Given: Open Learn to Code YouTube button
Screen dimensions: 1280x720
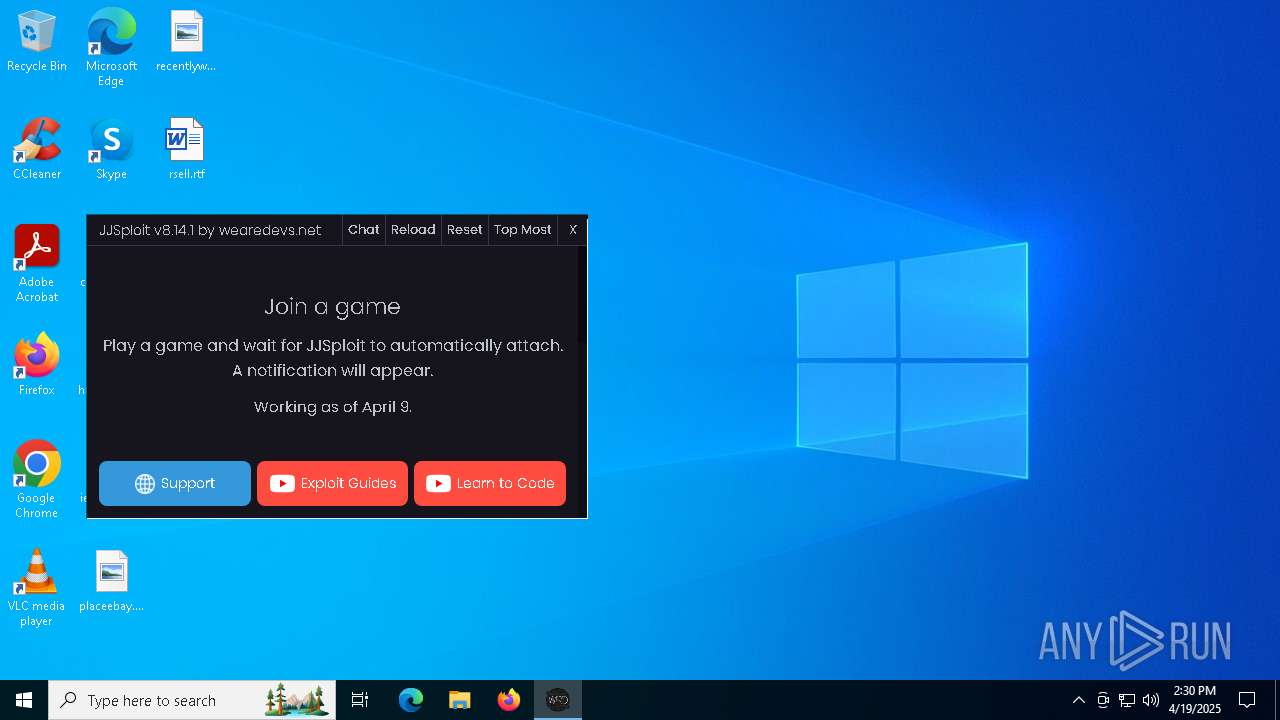Looking at the screenshot, I should 490,483.
